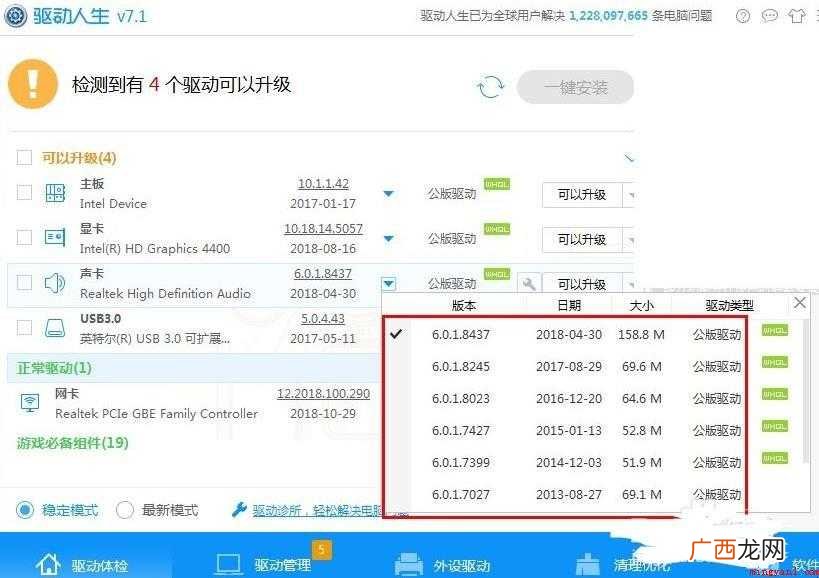The height and width of the screenshot is (578, 819).
Task: Click version link 12.2018.100.290
Action: (x=323, y=394)
